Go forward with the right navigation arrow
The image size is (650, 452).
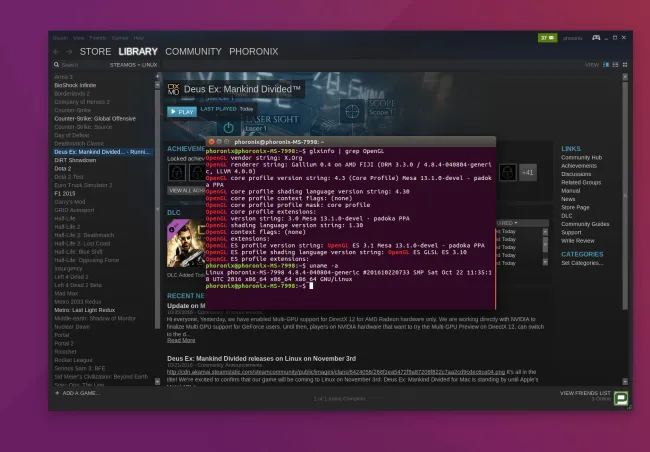coord(69,52)
